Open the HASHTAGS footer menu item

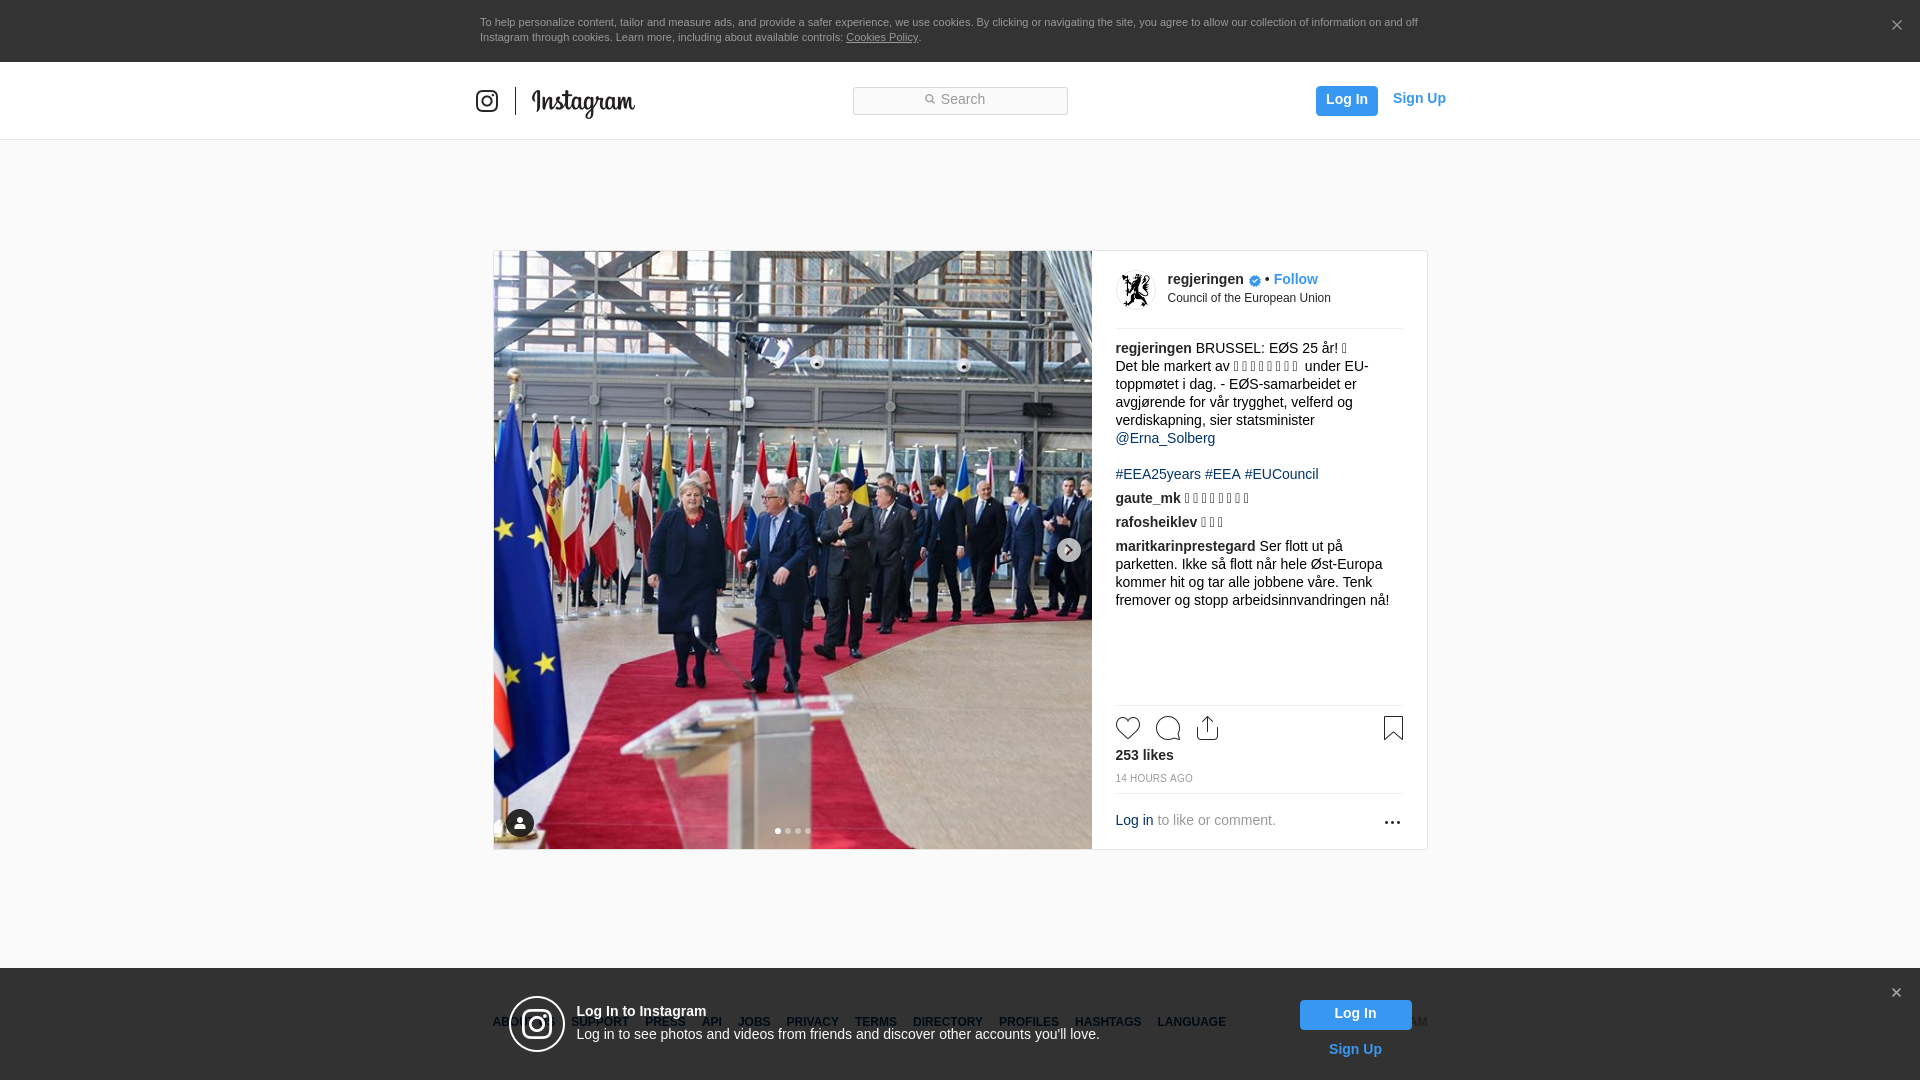pos(1108,1022)
